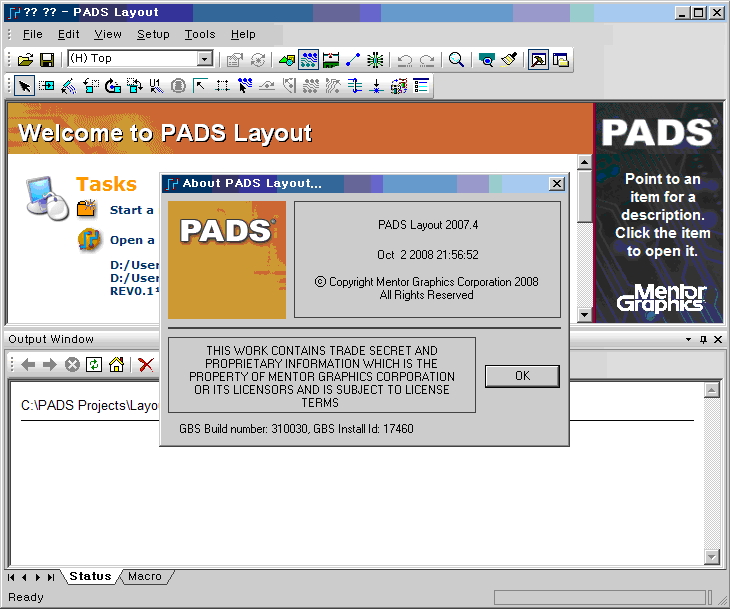Image resolution: width=730 pixels, height=609 pixels.
Task: Click Refresh icon in Output Window toolbar
Action: [94, 365]
